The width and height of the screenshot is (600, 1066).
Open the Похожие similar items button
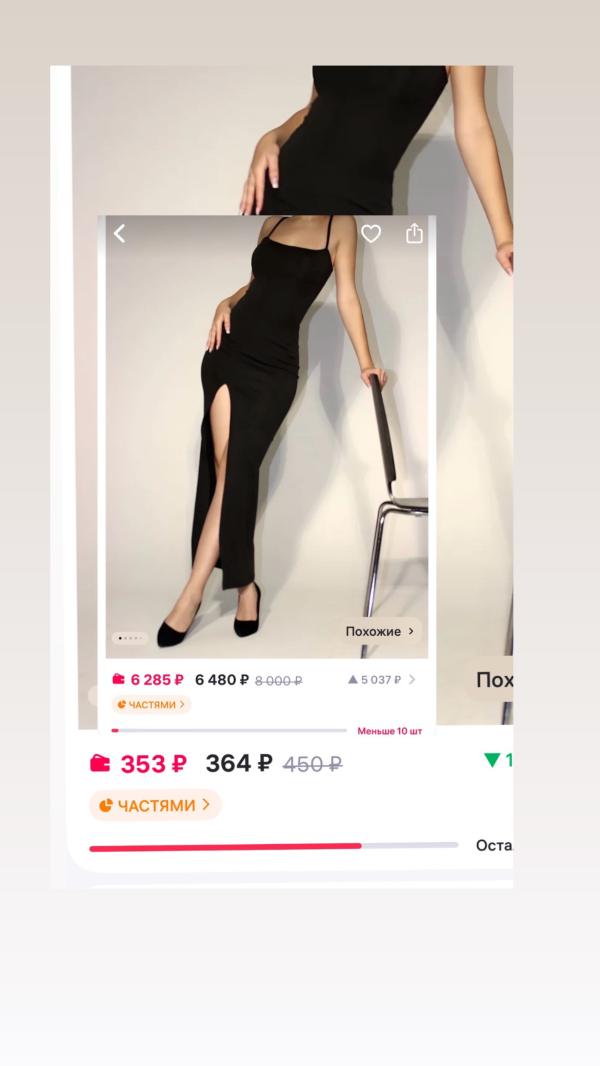tap(379, 632)
